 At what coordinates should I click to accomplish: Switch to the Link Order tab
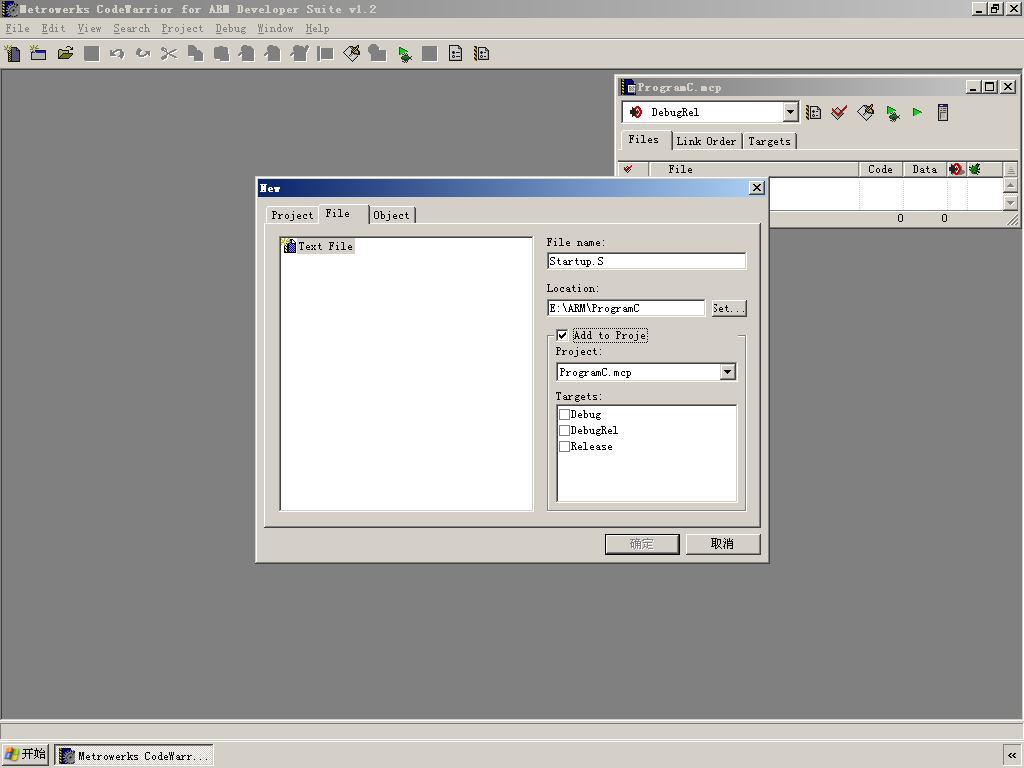point(706,141)
